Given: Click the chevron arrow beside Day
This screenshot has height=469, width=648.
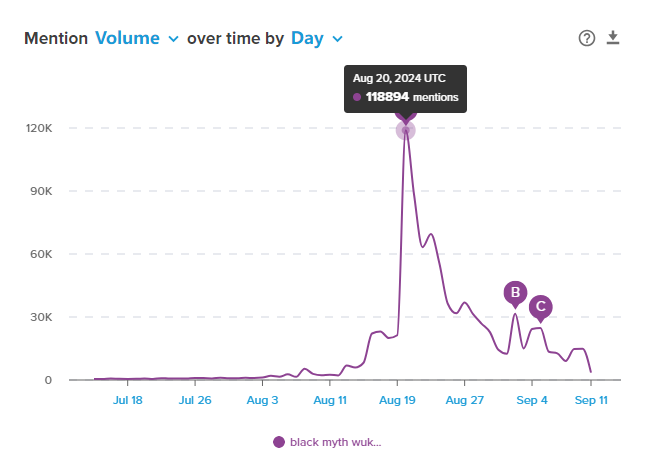Looking at the screenshot, I should 337,39.
